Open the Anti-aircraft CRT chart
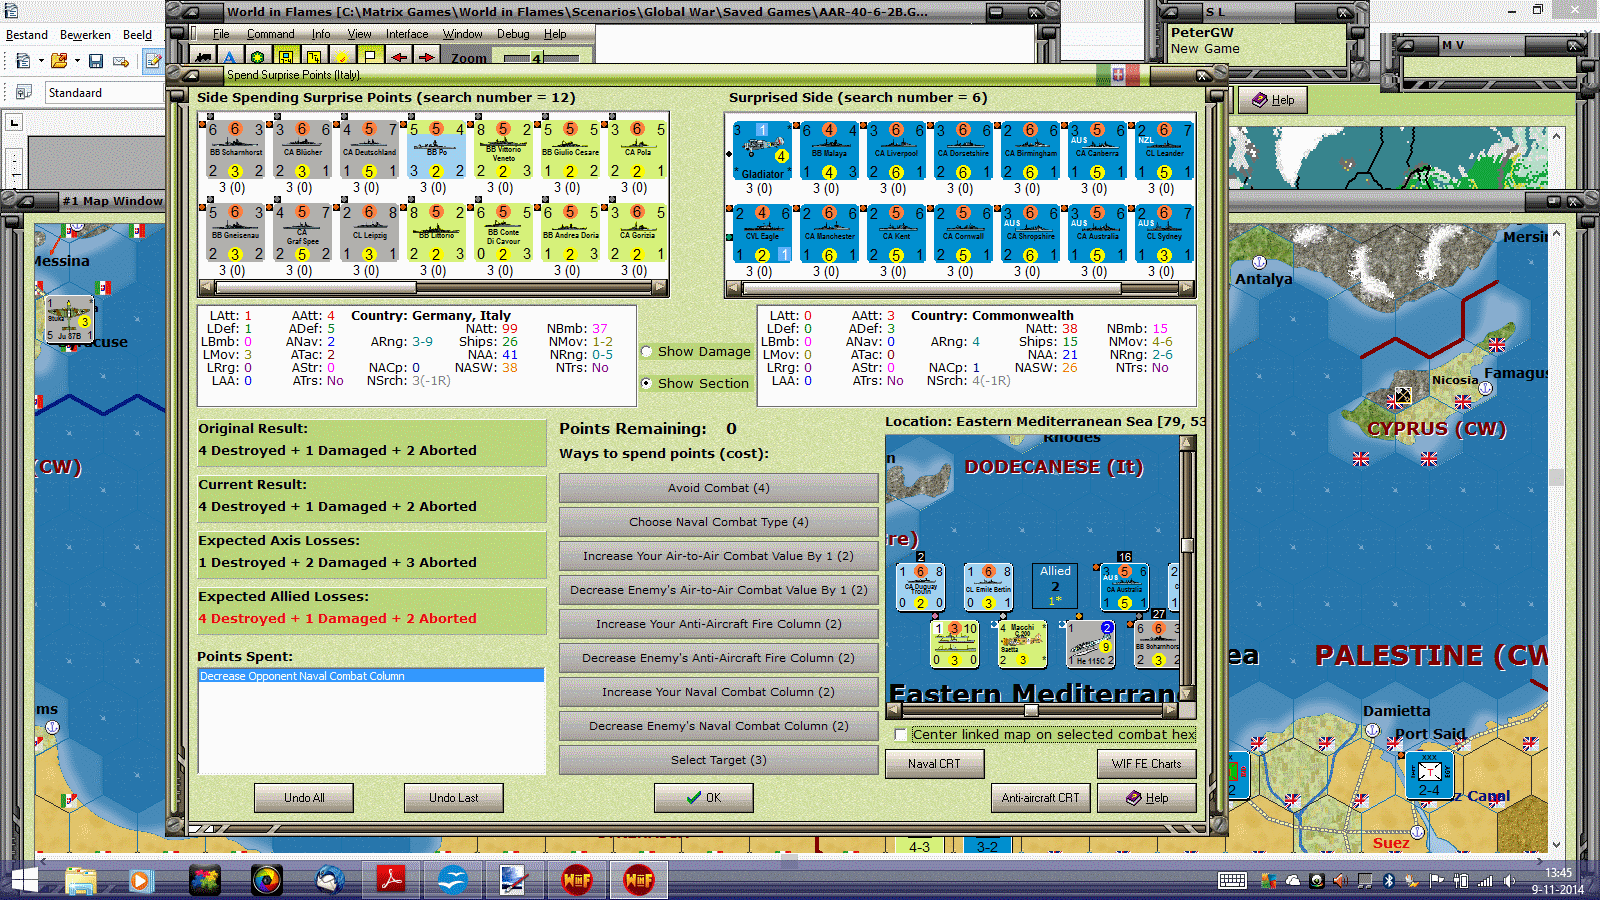The width and height of the screenshot is (1600, 900). pos(1041,798)
